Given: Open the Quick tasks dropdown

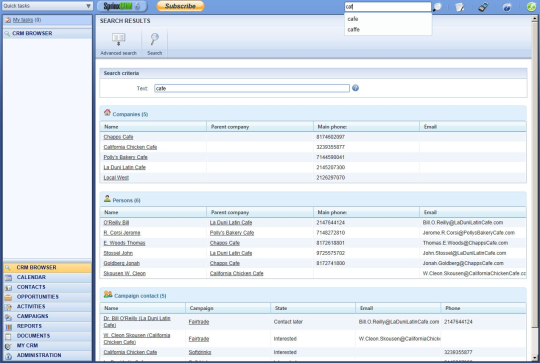Looking at the screenshot, I should coord(47,6).
